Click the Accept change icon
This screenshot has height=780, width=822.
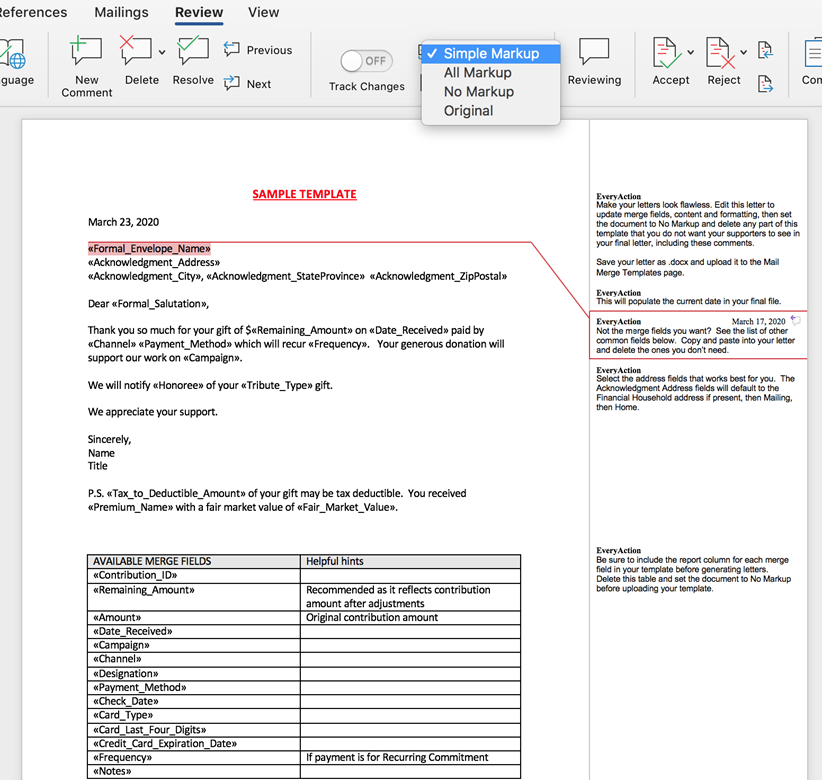click(670, 50)
